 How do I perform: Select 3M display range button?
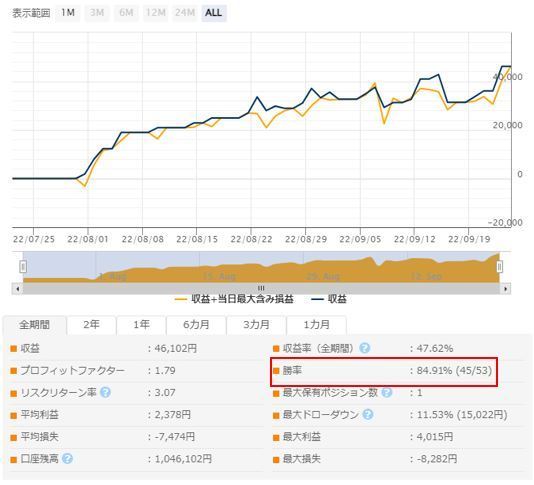97,13
